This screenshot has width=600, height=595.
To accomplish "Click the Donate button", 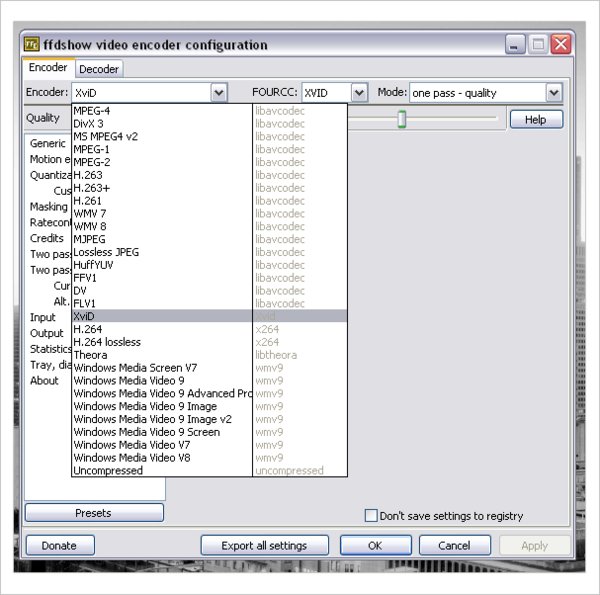I will pyautogui.click(x=60, y=545).
